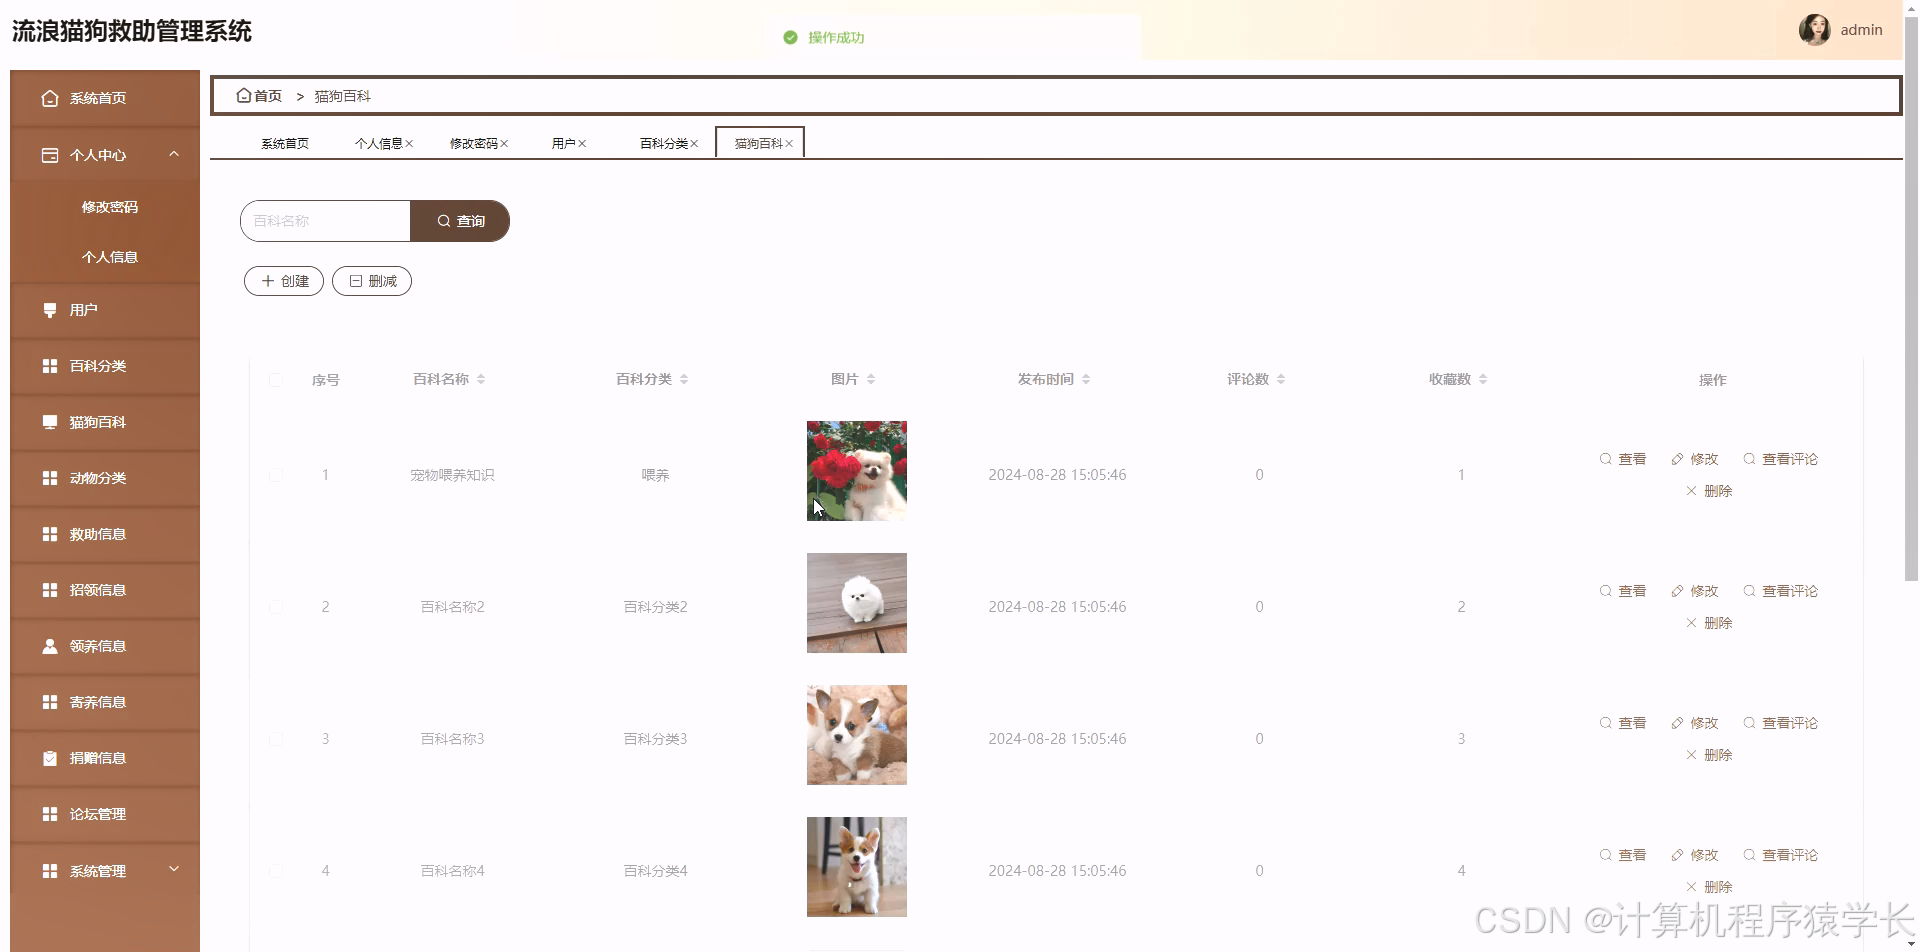Open the 百科名称2 white puppy thumbnail
The height and width of the screenshot is (952, 1920).
click(857, 603)
